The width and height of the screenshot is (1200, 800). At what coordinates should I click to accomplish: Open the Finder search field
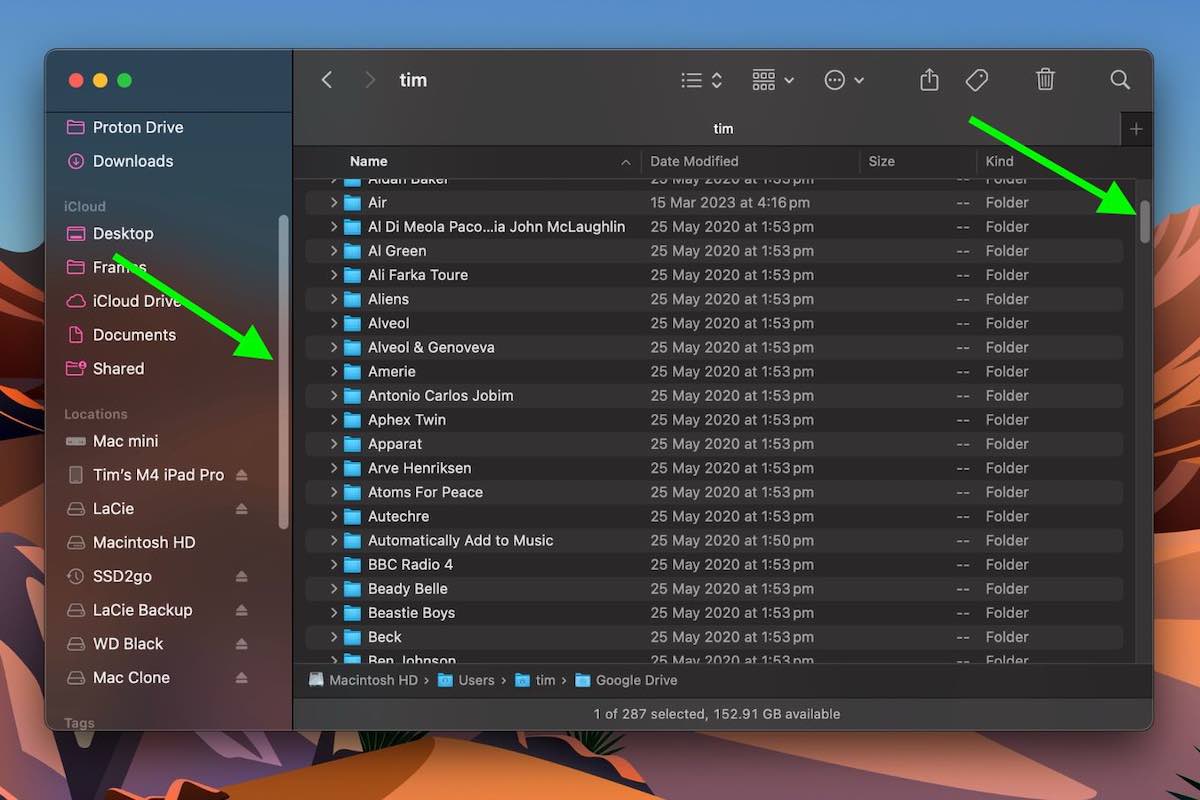1119,79
